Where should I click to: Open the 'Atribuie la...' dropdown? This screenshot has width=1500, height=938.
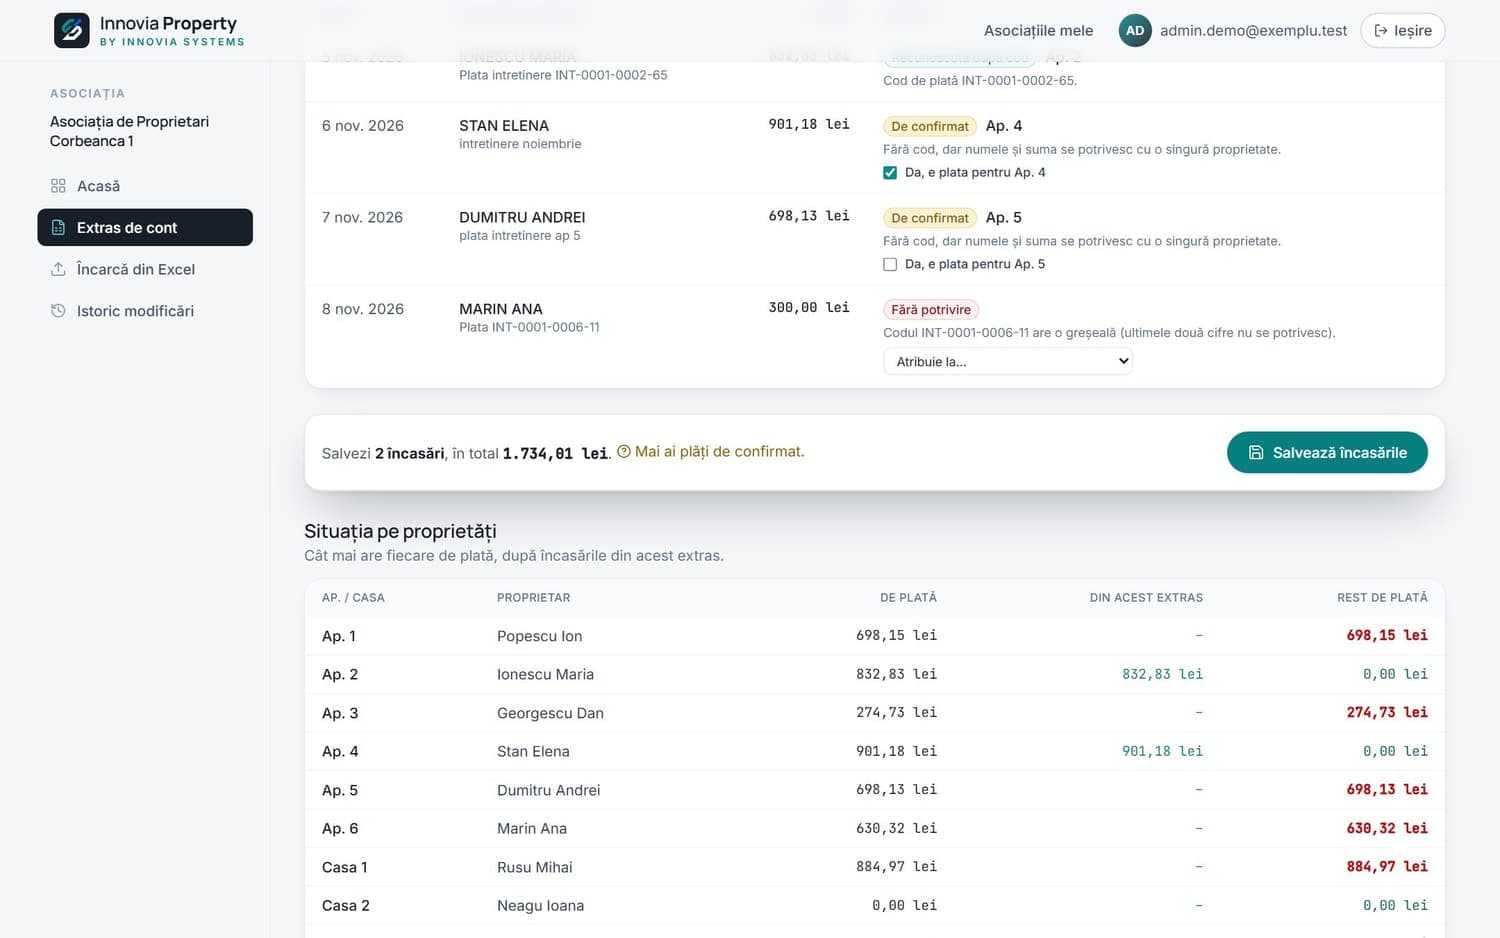[x=1008, y=361]
